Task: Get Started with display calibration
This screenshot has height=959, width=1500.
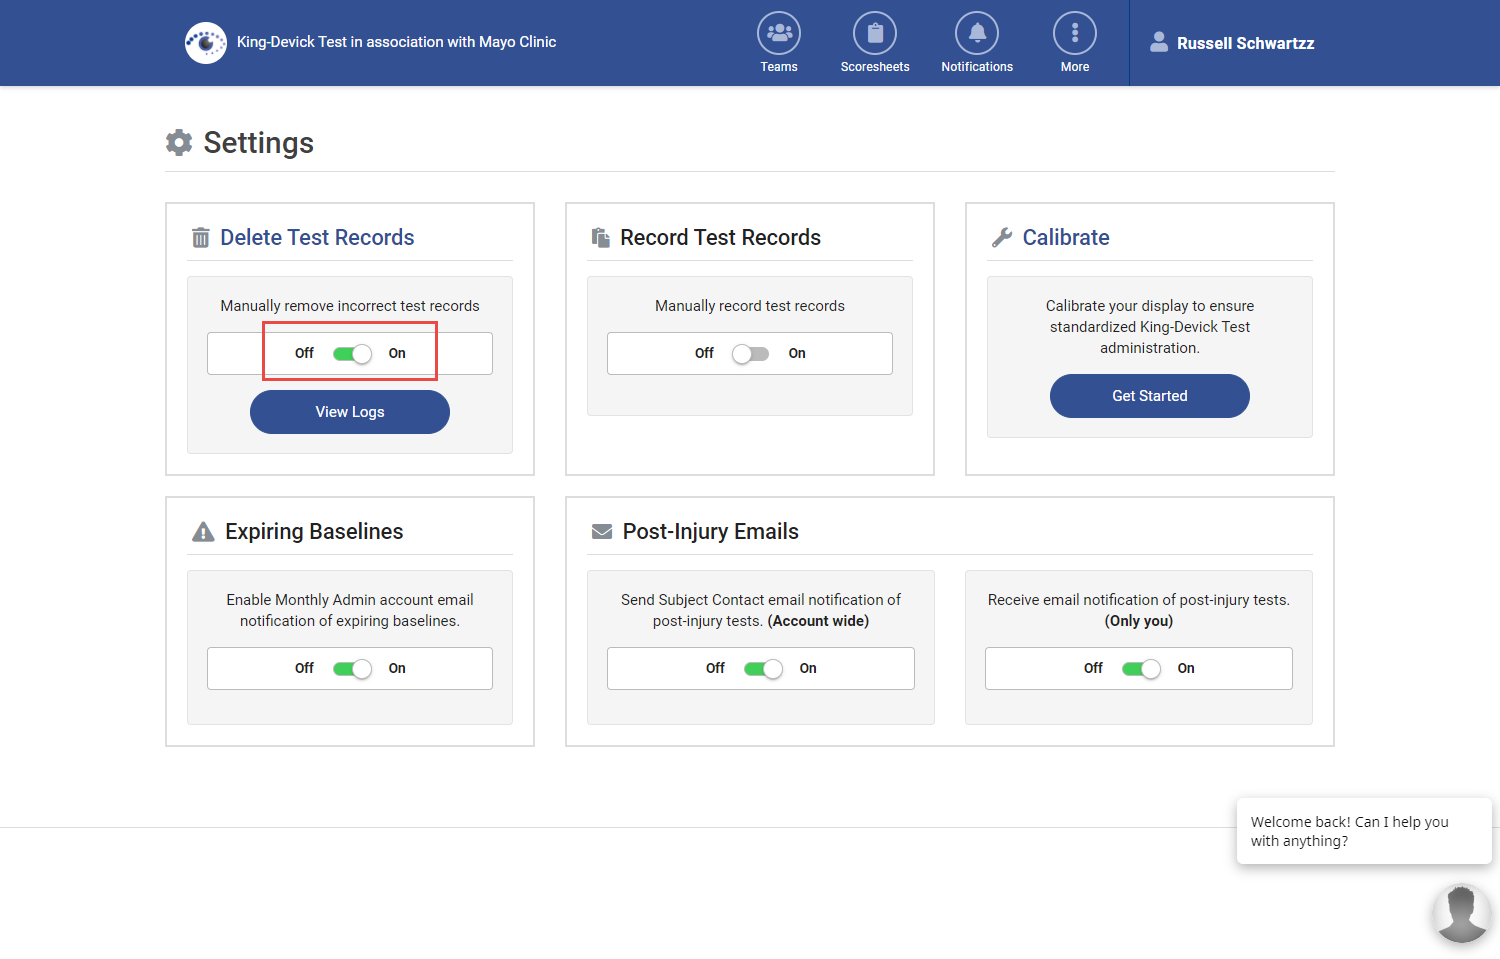Action: click(1149, 395)
